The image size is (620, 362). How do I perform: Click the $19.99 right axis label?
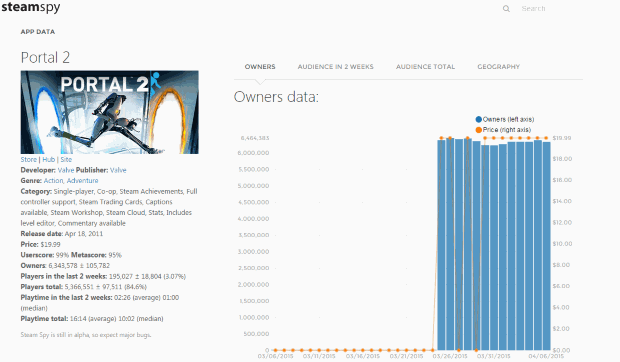click(x=562, y=138)
